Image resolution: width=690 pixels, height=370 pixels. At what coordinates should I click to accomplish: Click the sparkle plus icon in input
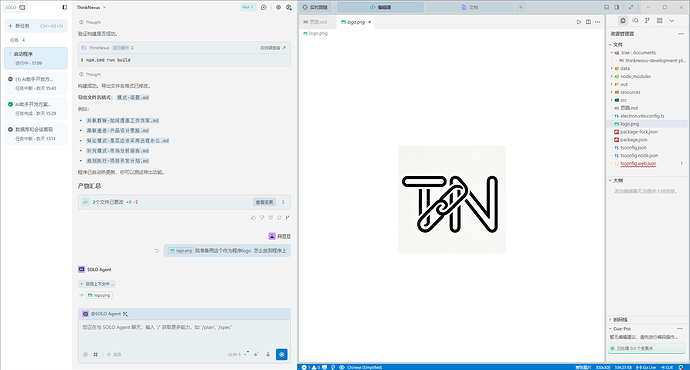tap(256, 354)
